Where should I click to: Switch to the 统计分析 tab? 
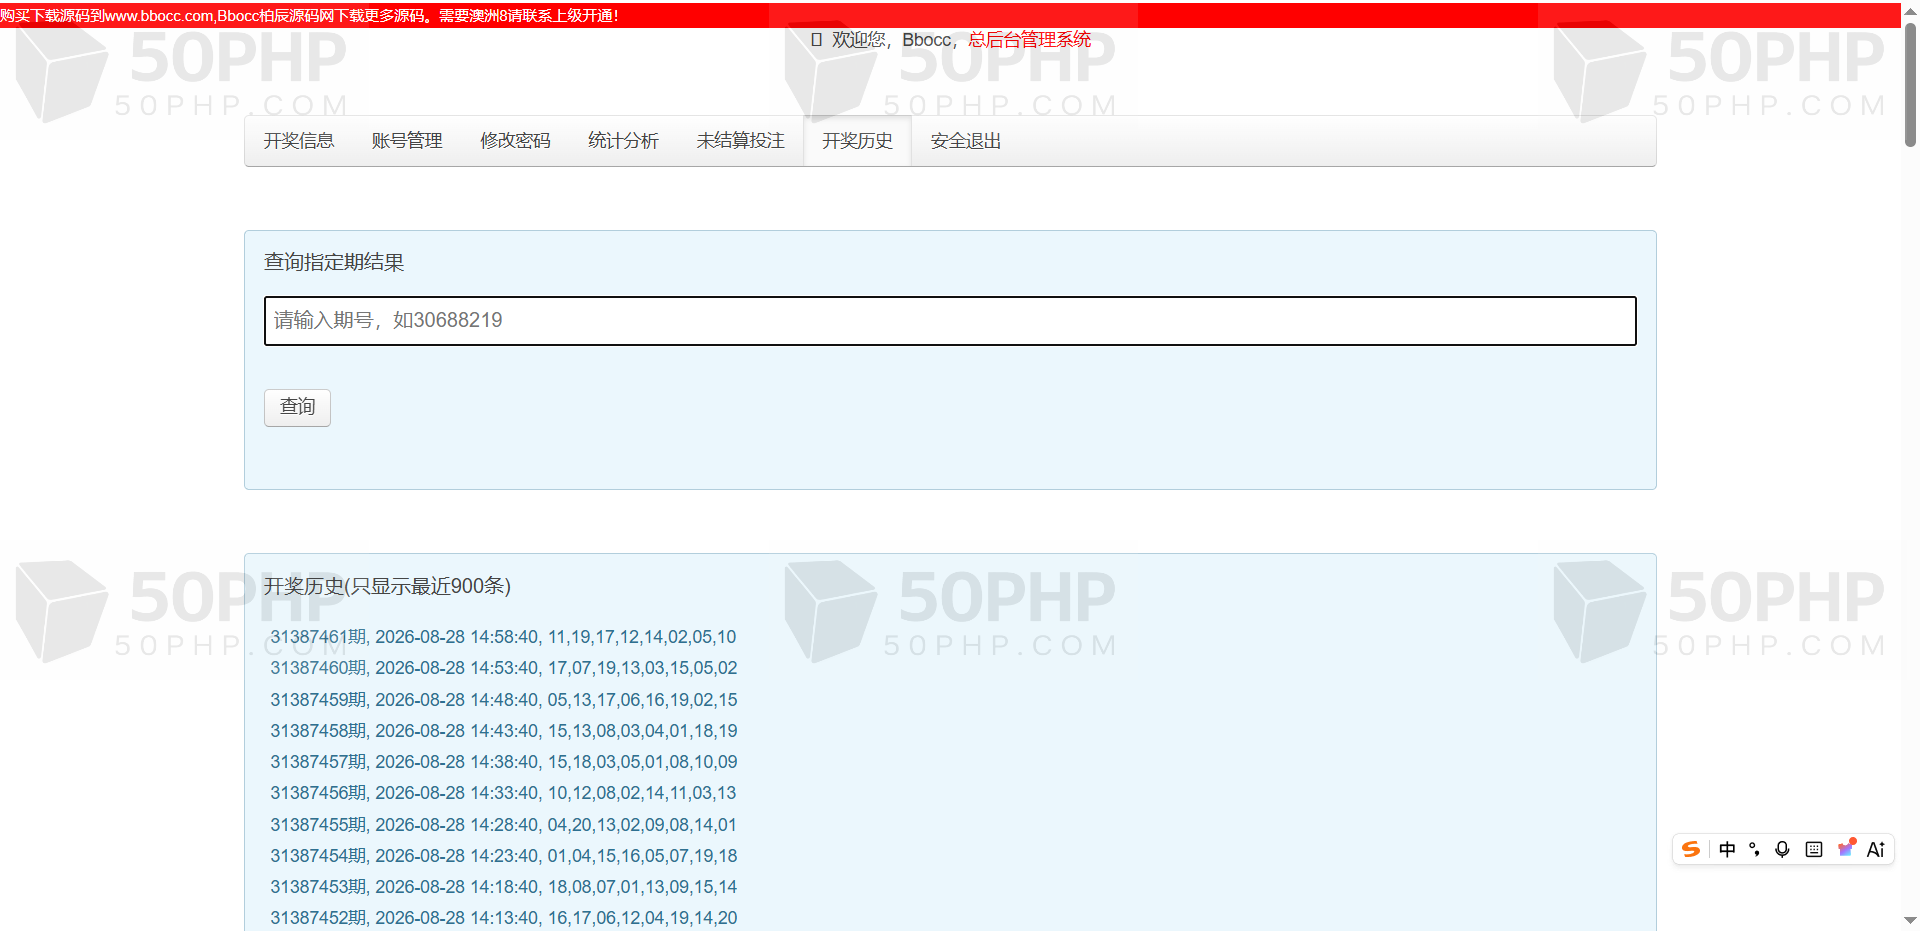pyautogui.click(x=623, y=141)
